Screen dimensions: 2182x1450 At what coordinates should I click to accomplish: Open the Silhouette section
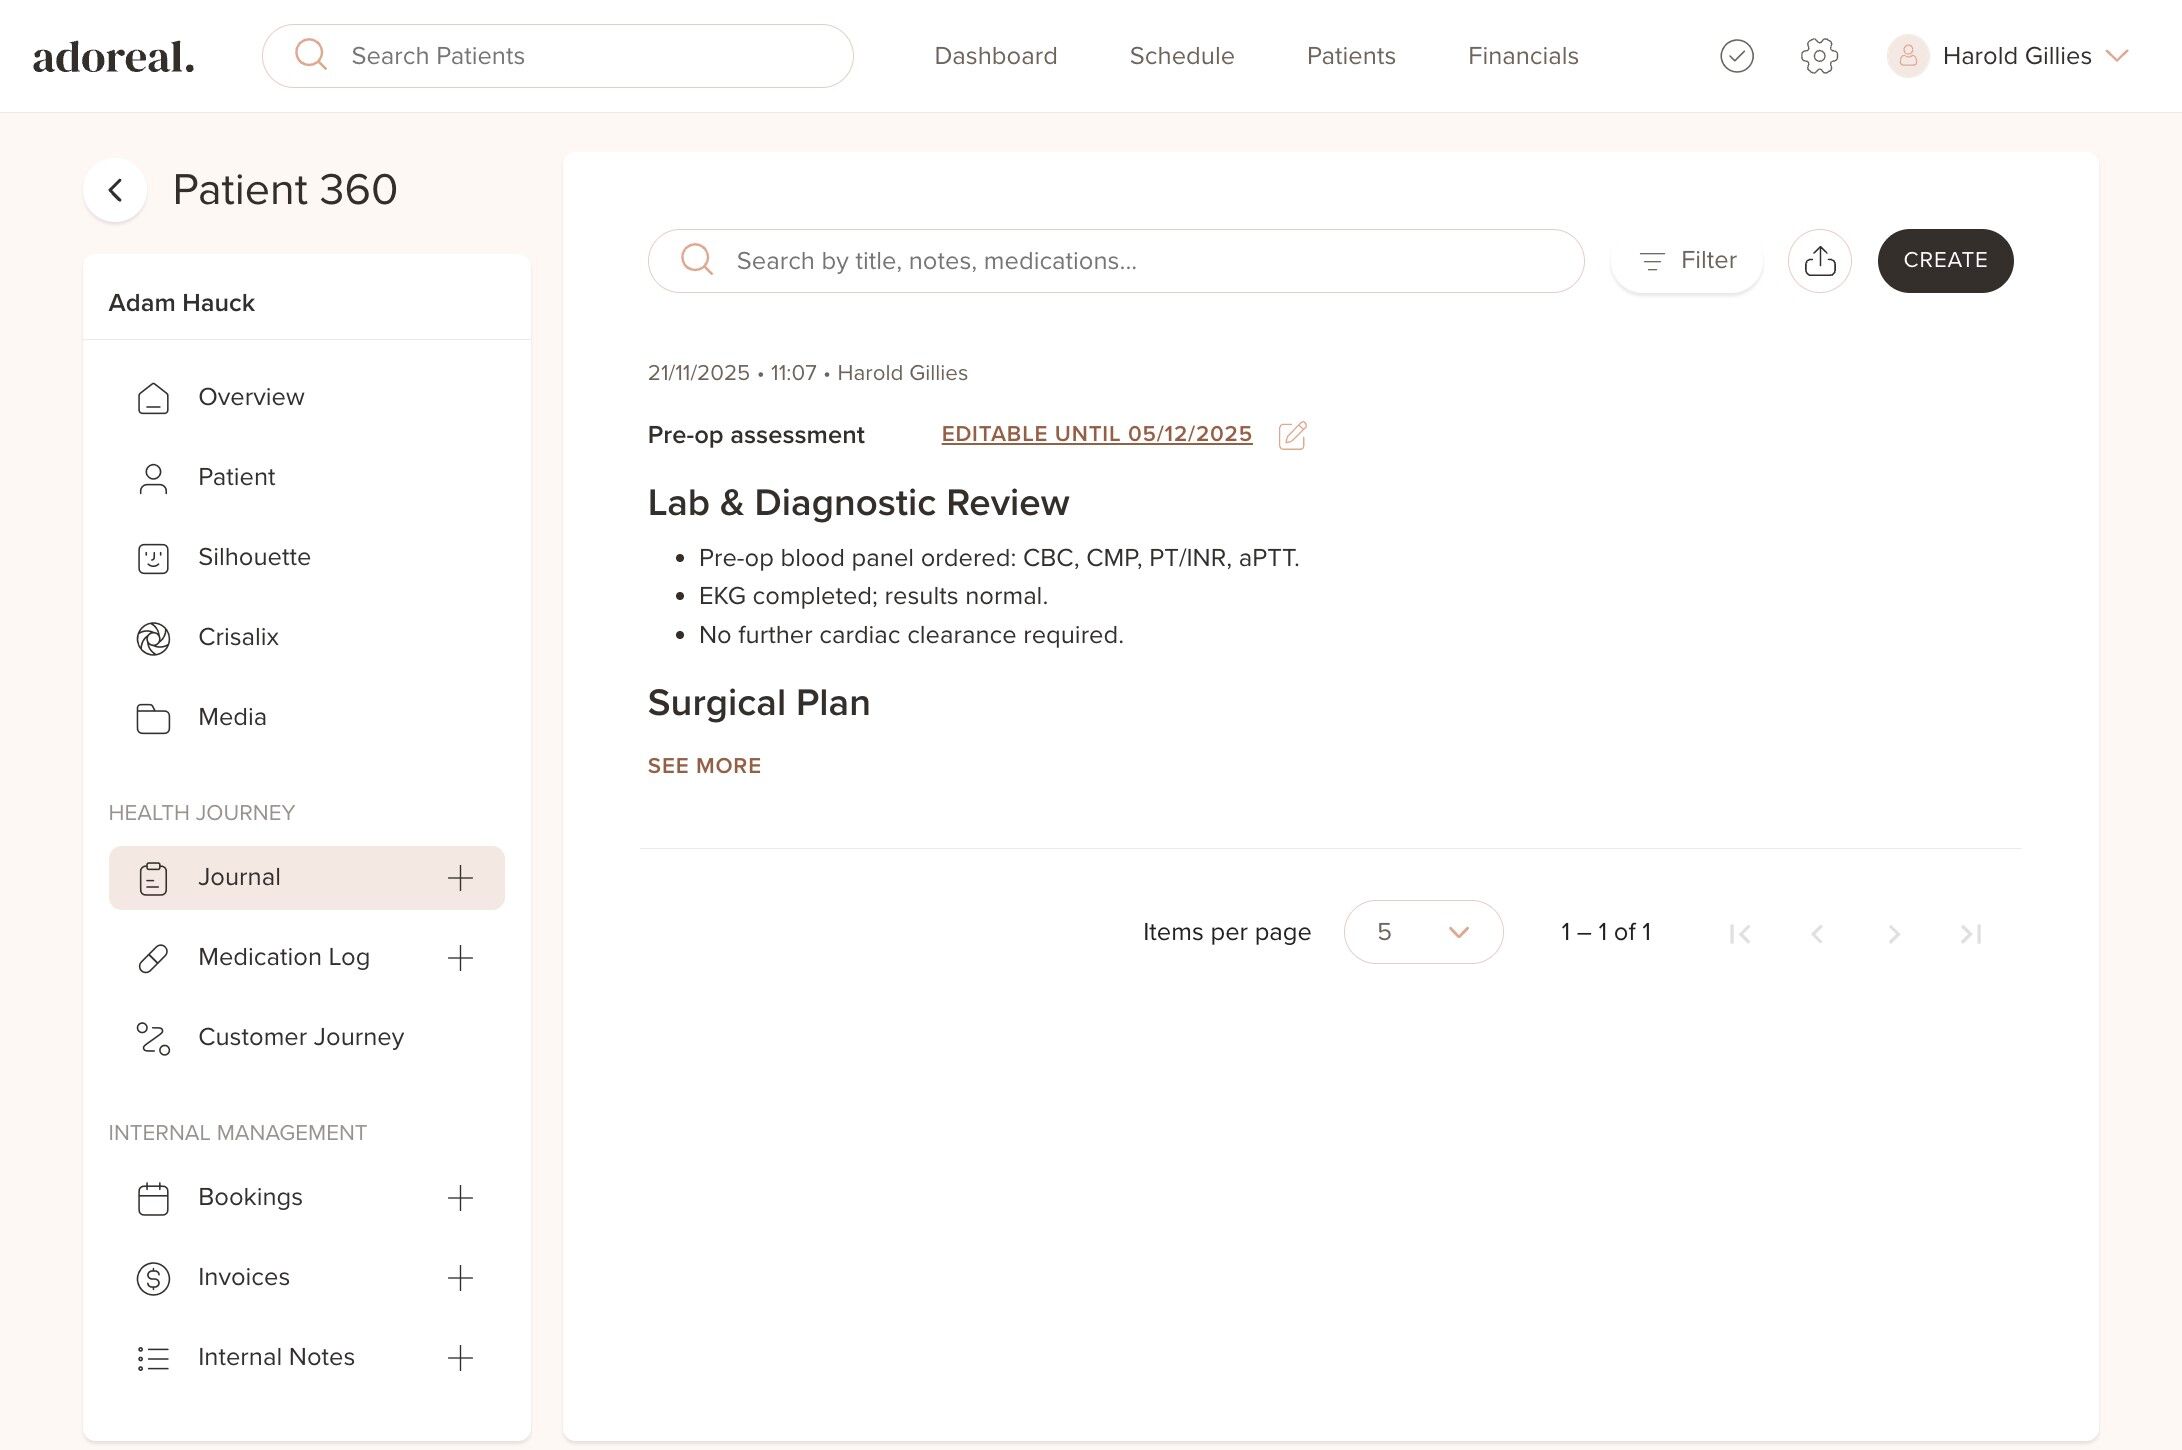[254, 557]
